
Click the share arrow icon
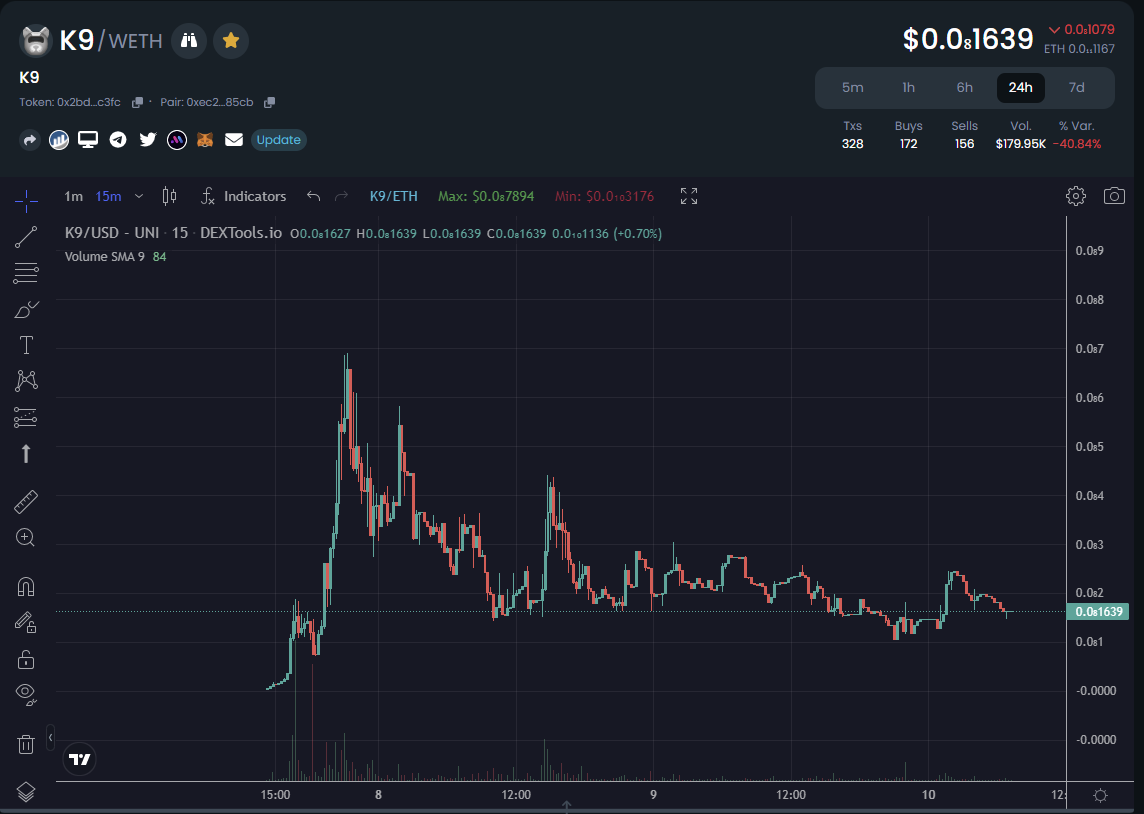click(29, 140)
